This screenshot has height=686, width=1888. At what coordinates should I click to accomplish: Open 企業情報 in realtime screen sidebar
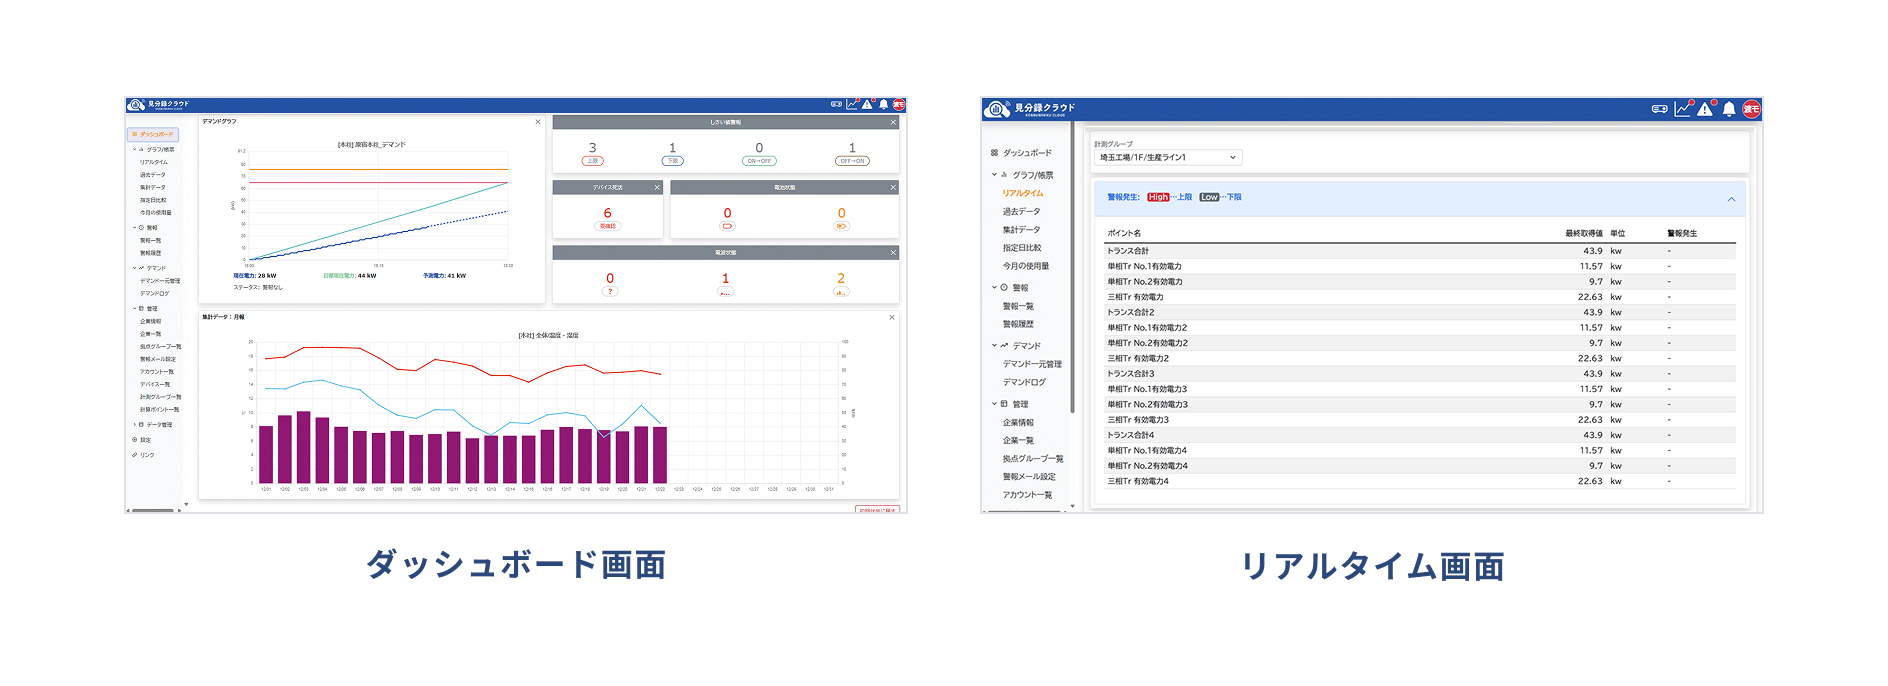(1018, 423)
